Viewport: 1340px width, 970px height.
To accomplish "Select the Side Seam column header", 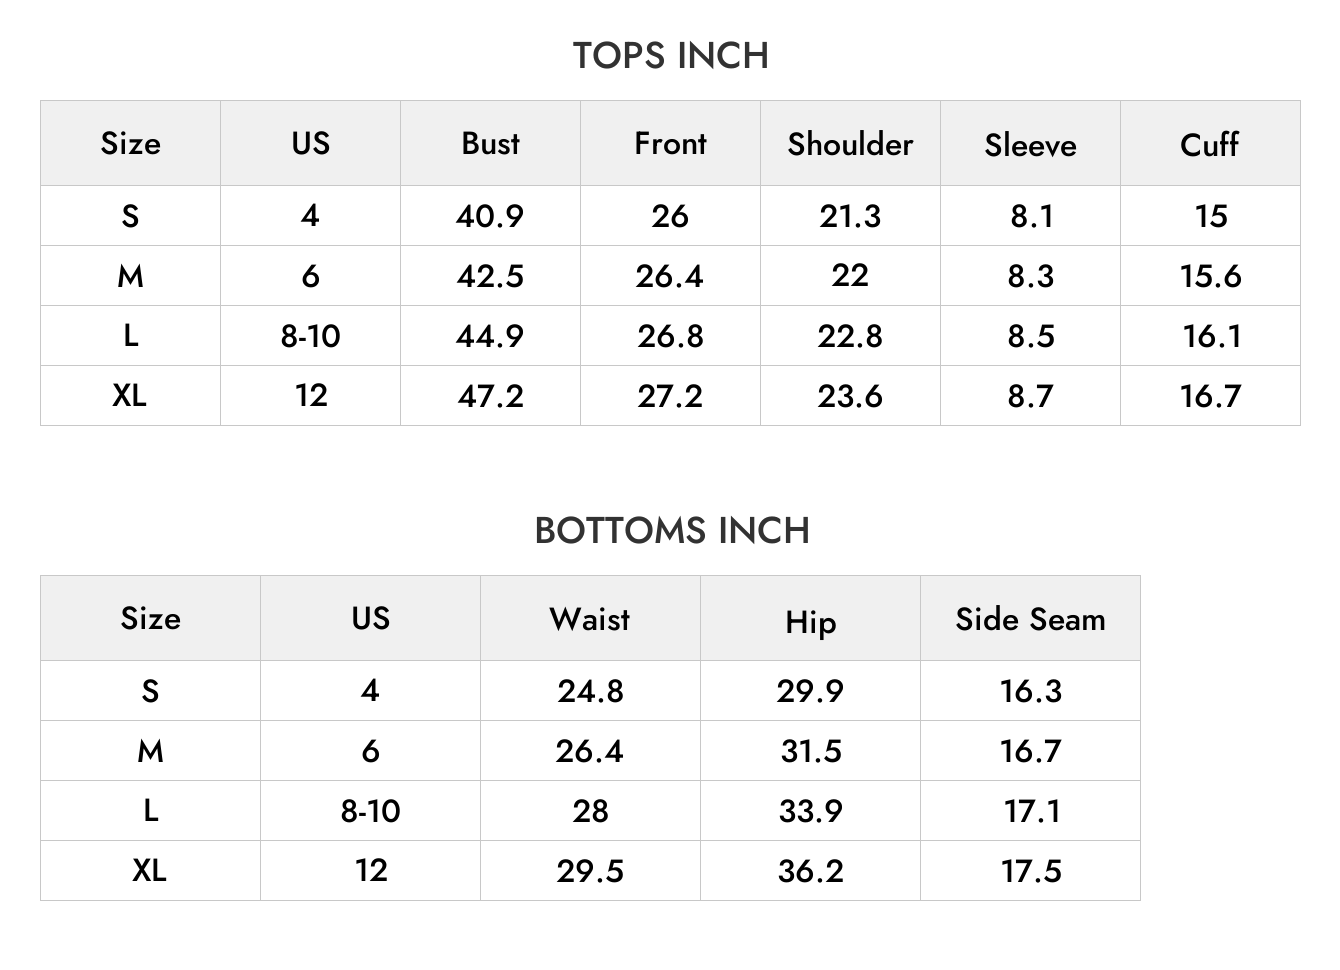I will (1030, 618).
